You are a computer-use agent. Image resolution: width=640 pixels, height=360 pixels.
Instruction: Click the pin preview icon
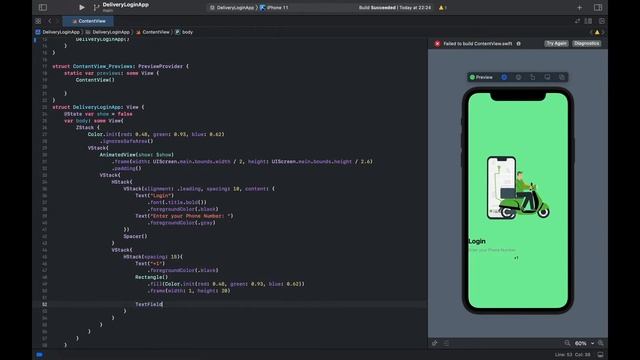tap(435, 343)
